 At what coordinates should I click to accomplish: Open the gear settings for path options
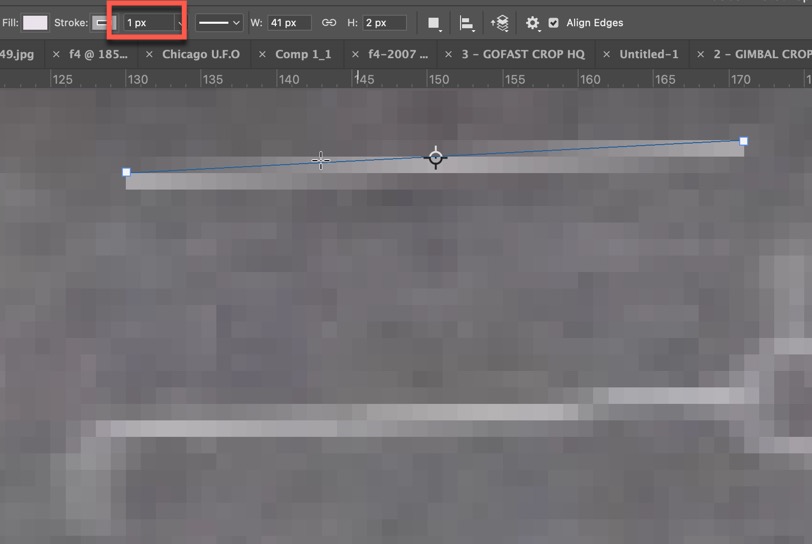tap(532, 23)
